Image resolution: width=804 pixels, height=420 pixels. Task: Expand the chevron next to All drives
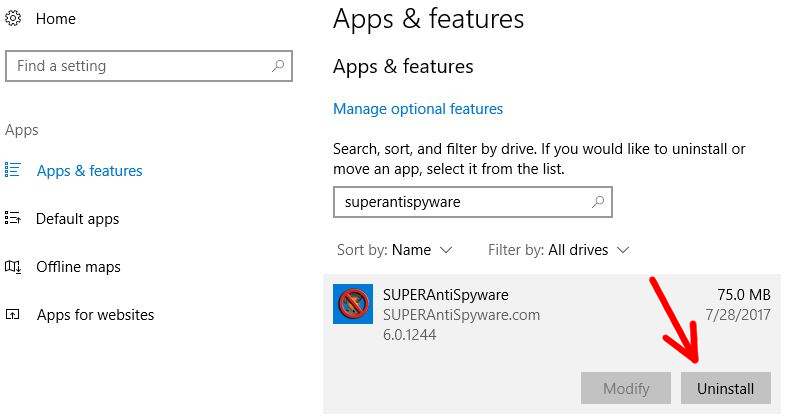click(623, 250)
